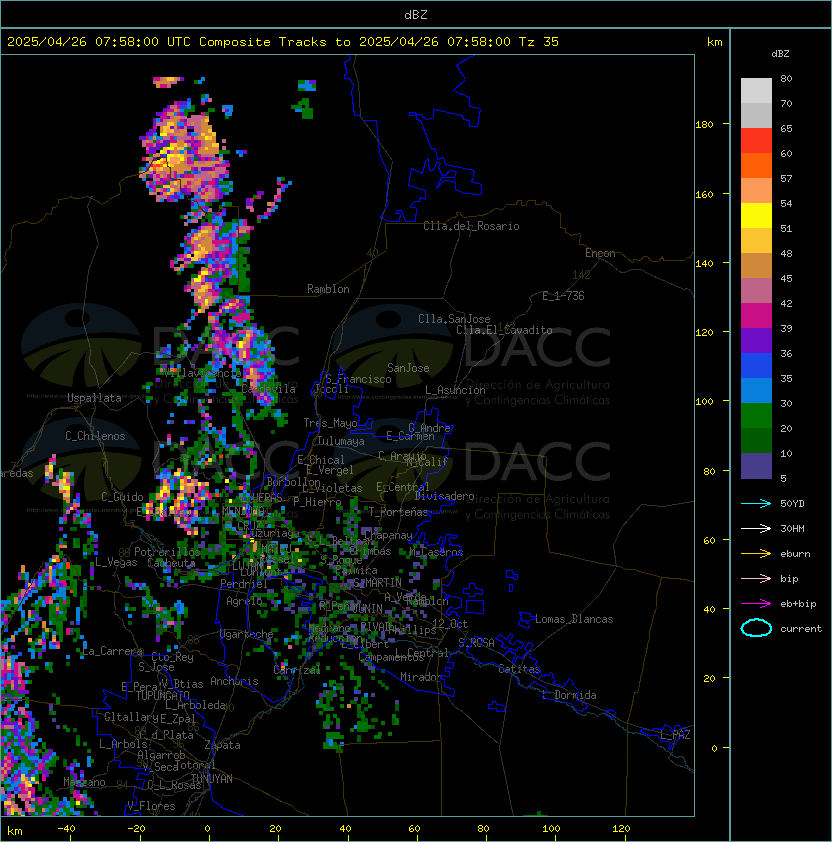Screen dimensions: 832x842
Task: Click the 'V_Flores' map label
Action: coord(151,806)
